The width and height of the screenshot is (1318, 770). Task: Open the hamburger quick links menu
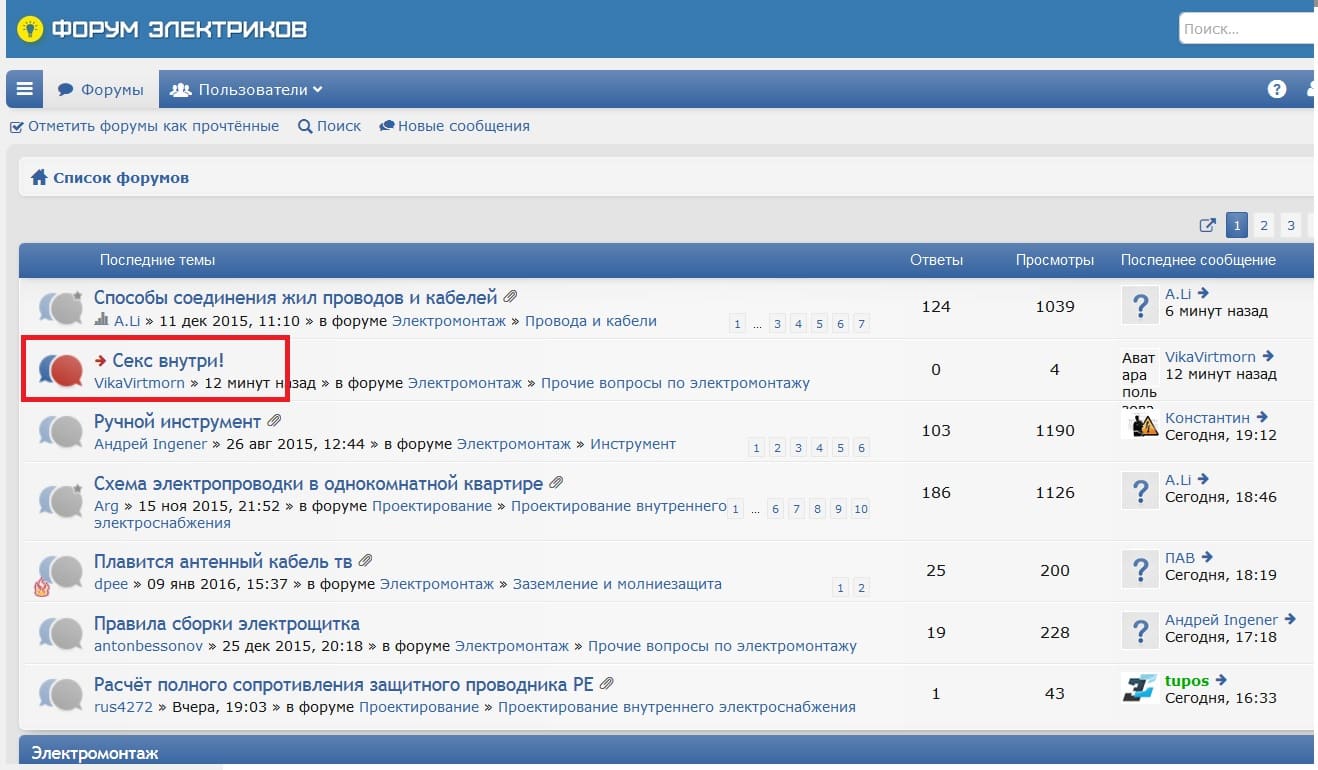pos(24,90)
